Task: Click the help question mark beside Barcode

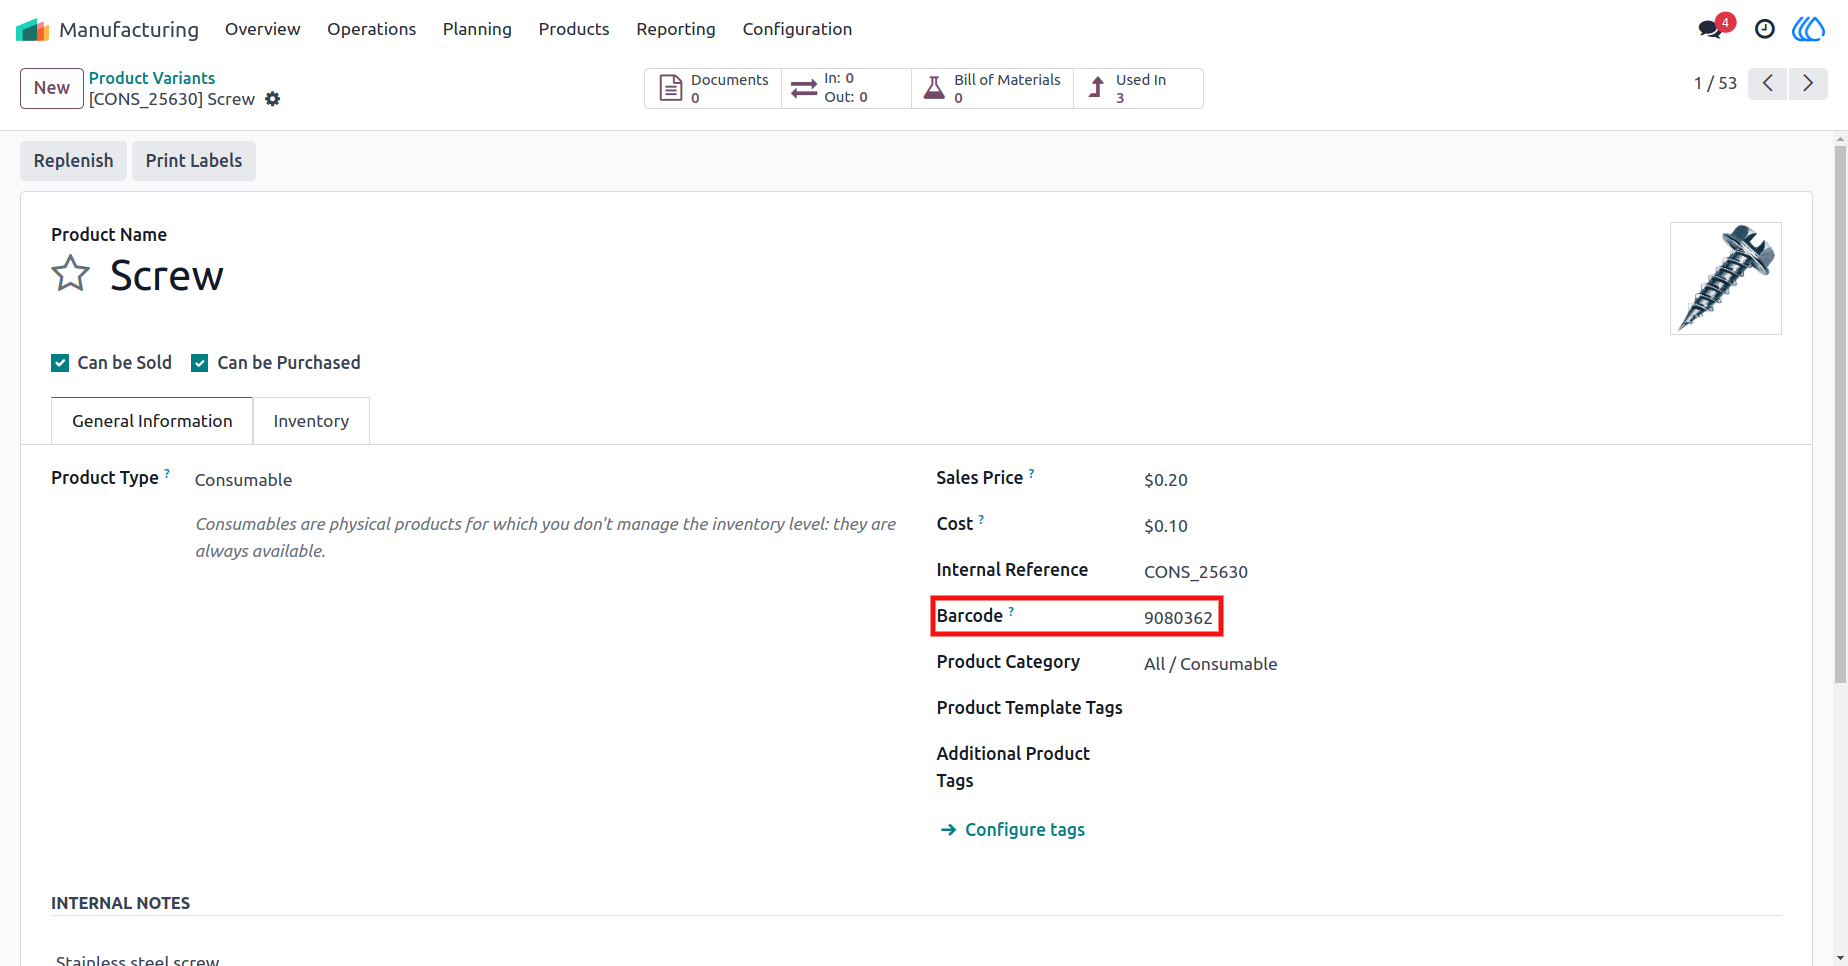Action: (1011, 611)
